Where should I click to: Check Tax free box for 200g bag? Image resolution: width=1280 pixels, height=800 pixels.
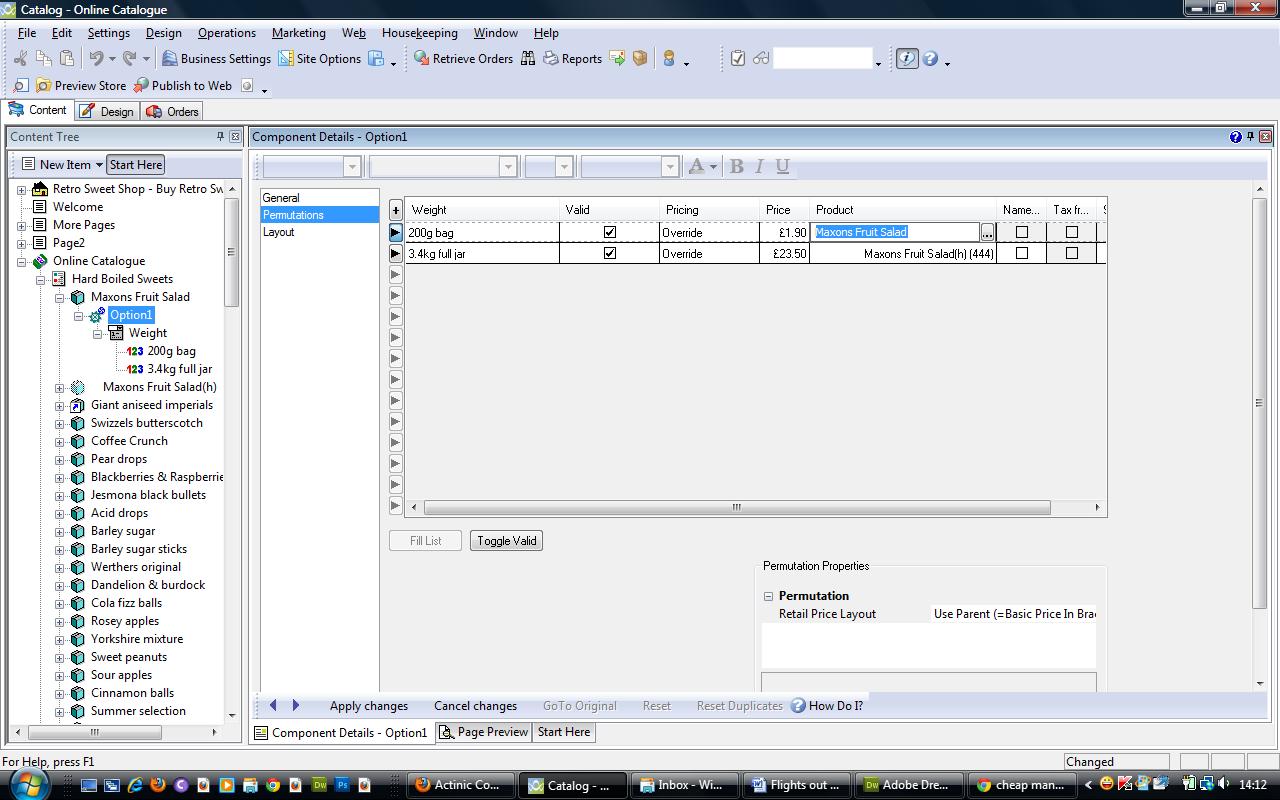(x=1071, y=232)
